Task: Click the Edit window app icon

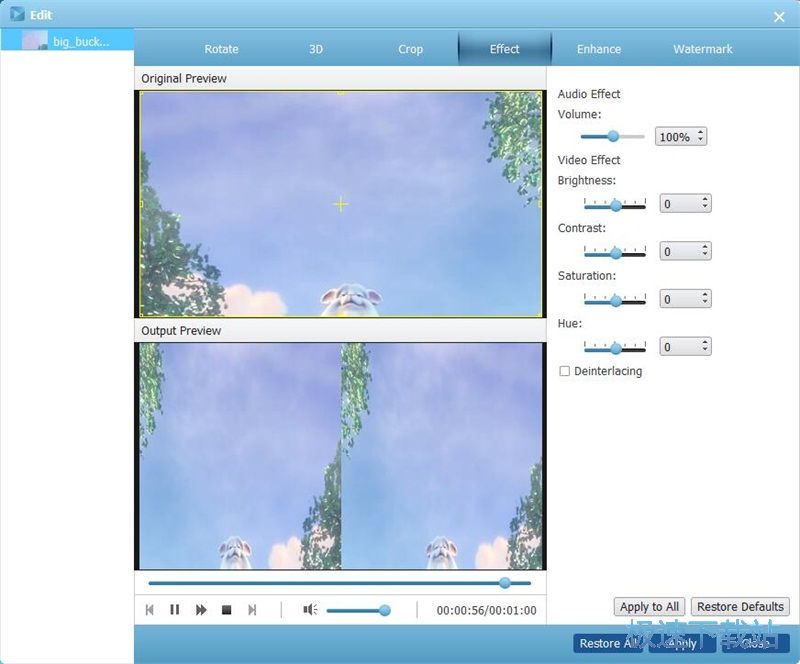Action: point(17,14)
